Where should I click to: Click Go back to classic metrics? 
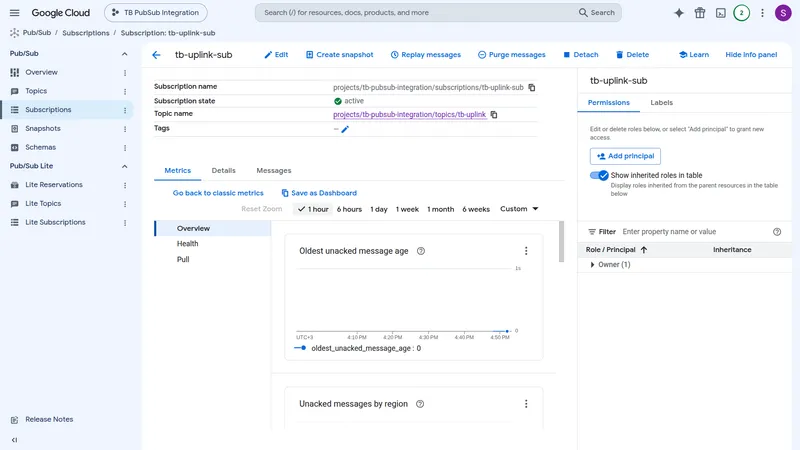coord(218,193)
